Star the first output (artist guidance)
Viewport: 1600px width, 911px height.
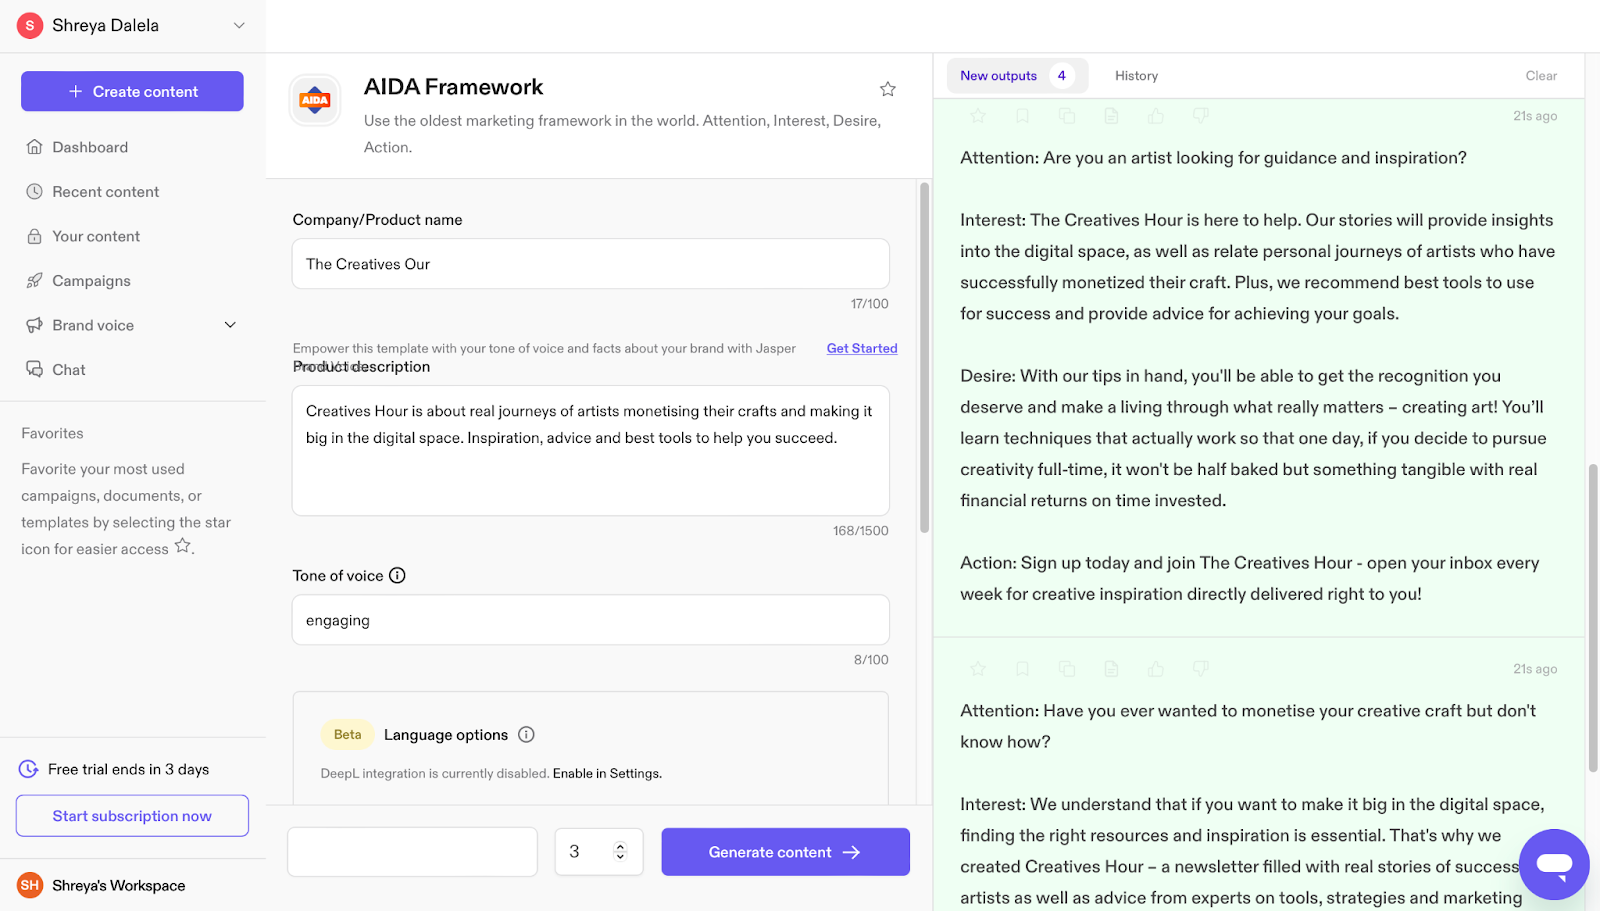pos(978,116)
